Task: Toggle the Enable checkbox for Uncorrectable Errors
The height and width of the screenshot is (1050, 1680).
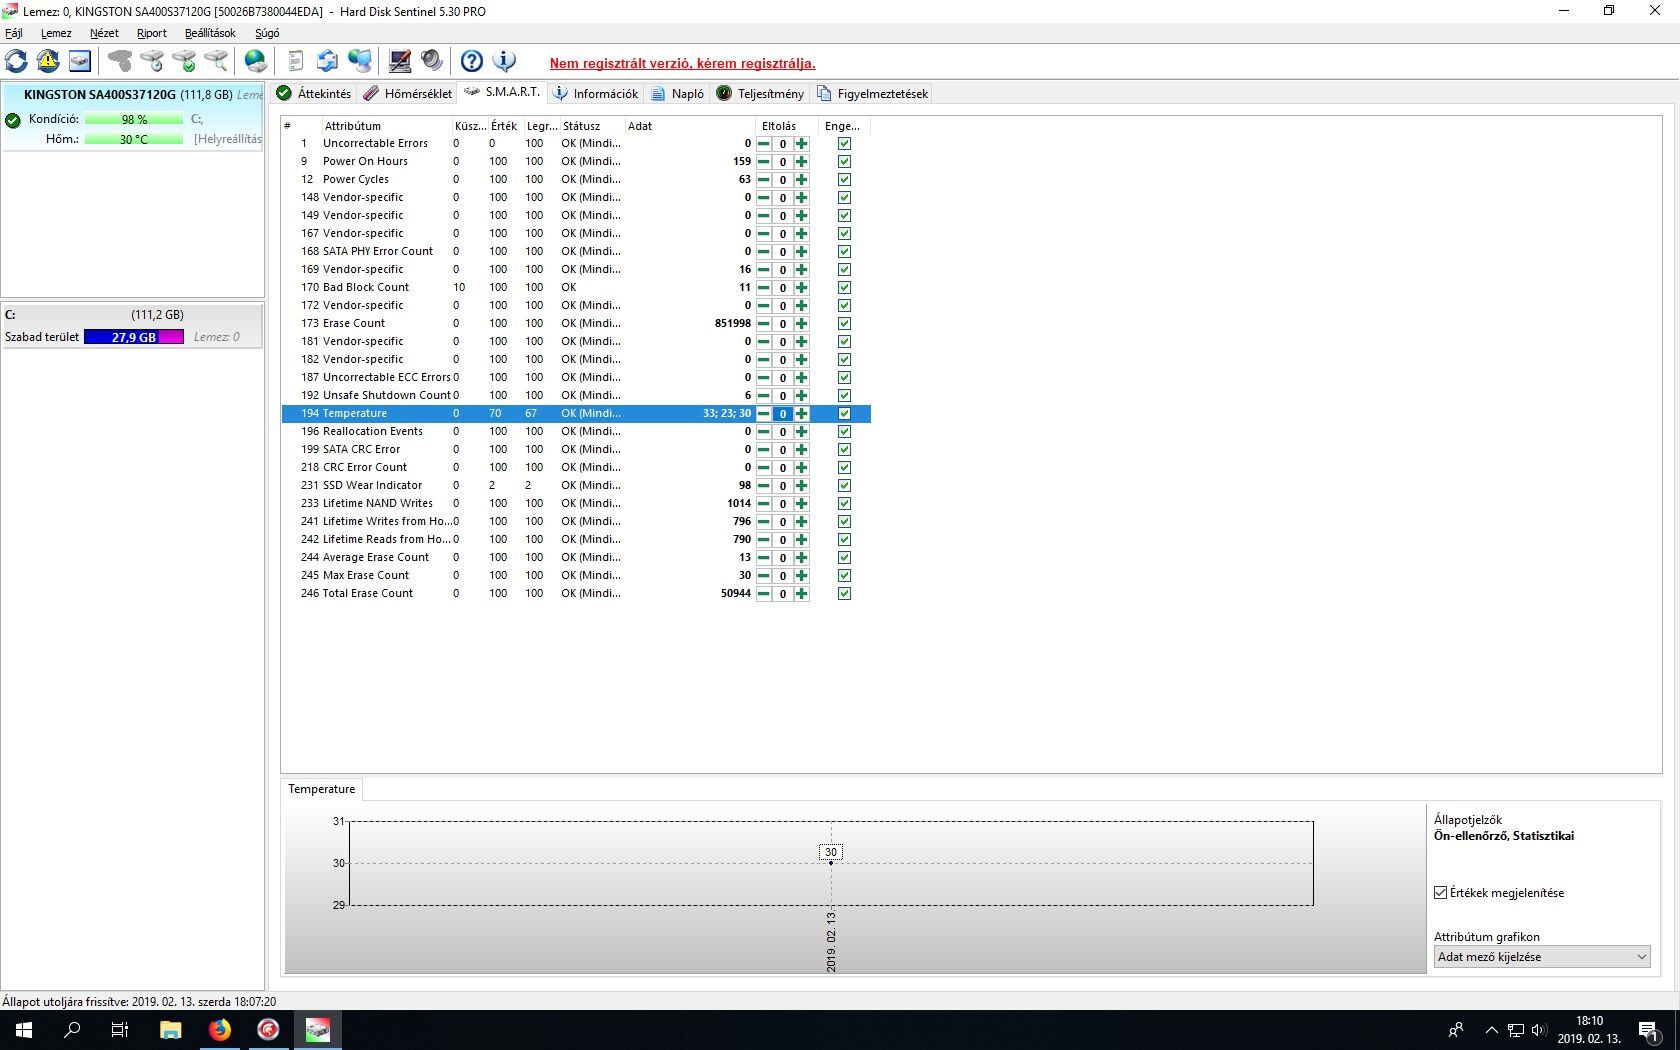Action: coord(844,144)
